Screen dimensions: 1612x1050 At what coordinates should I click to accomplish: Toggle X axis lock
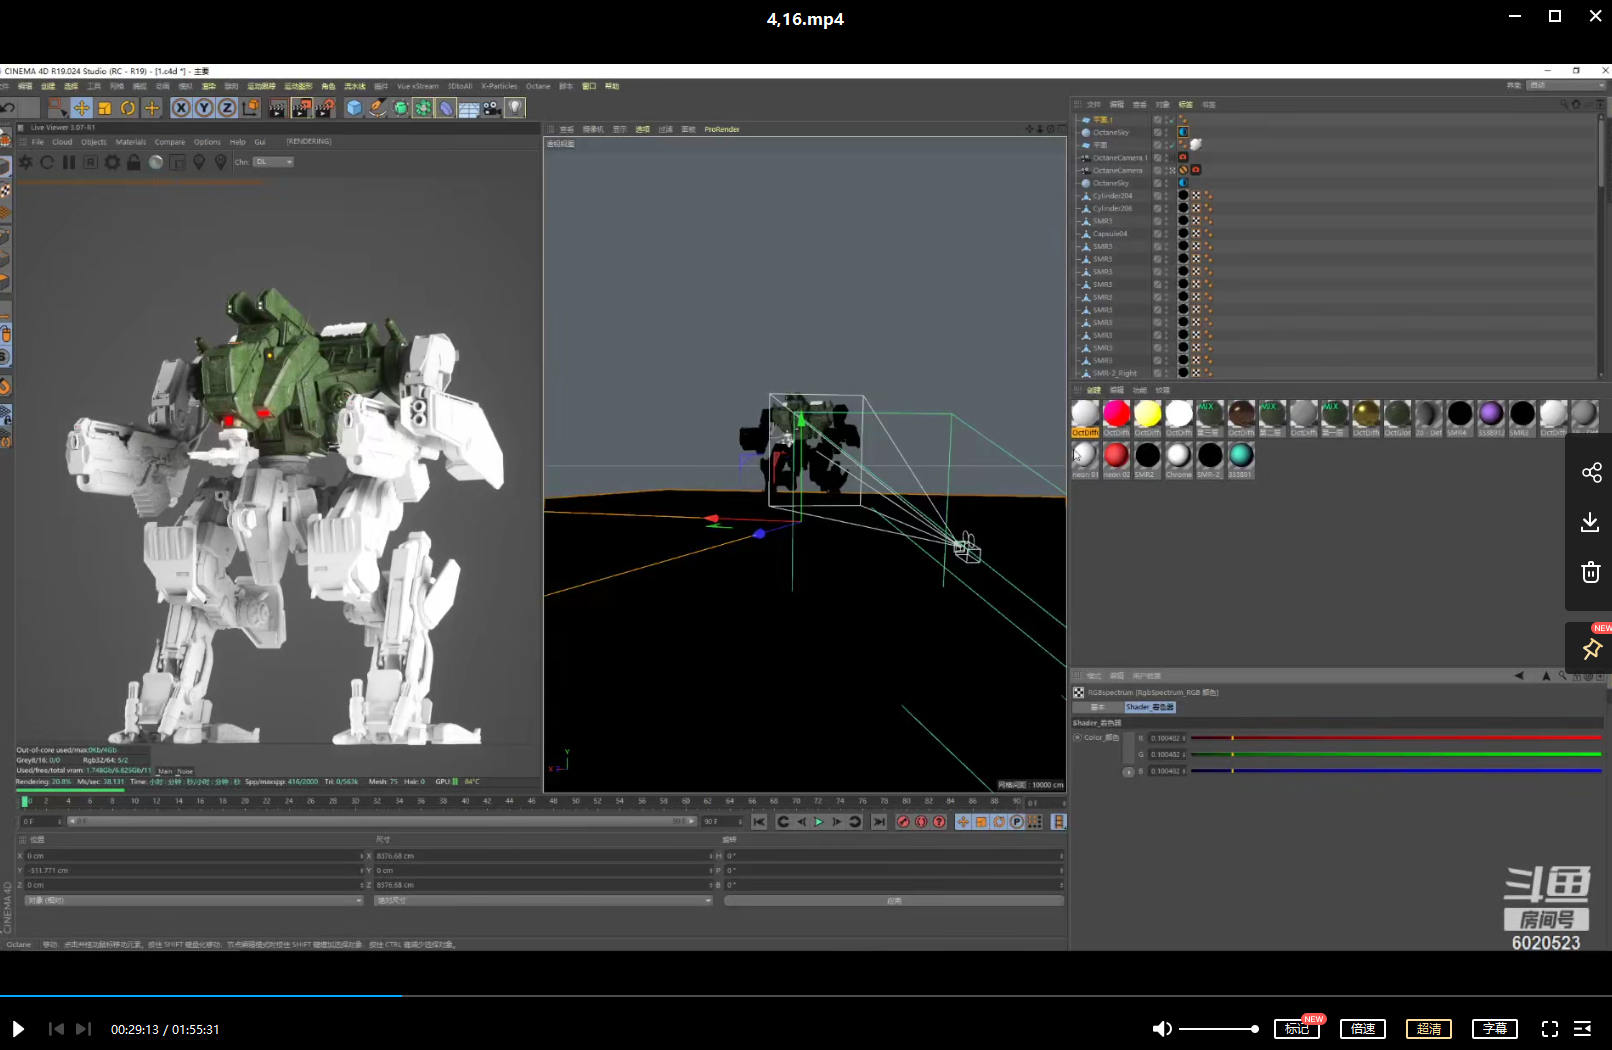[x=181, y=108]
